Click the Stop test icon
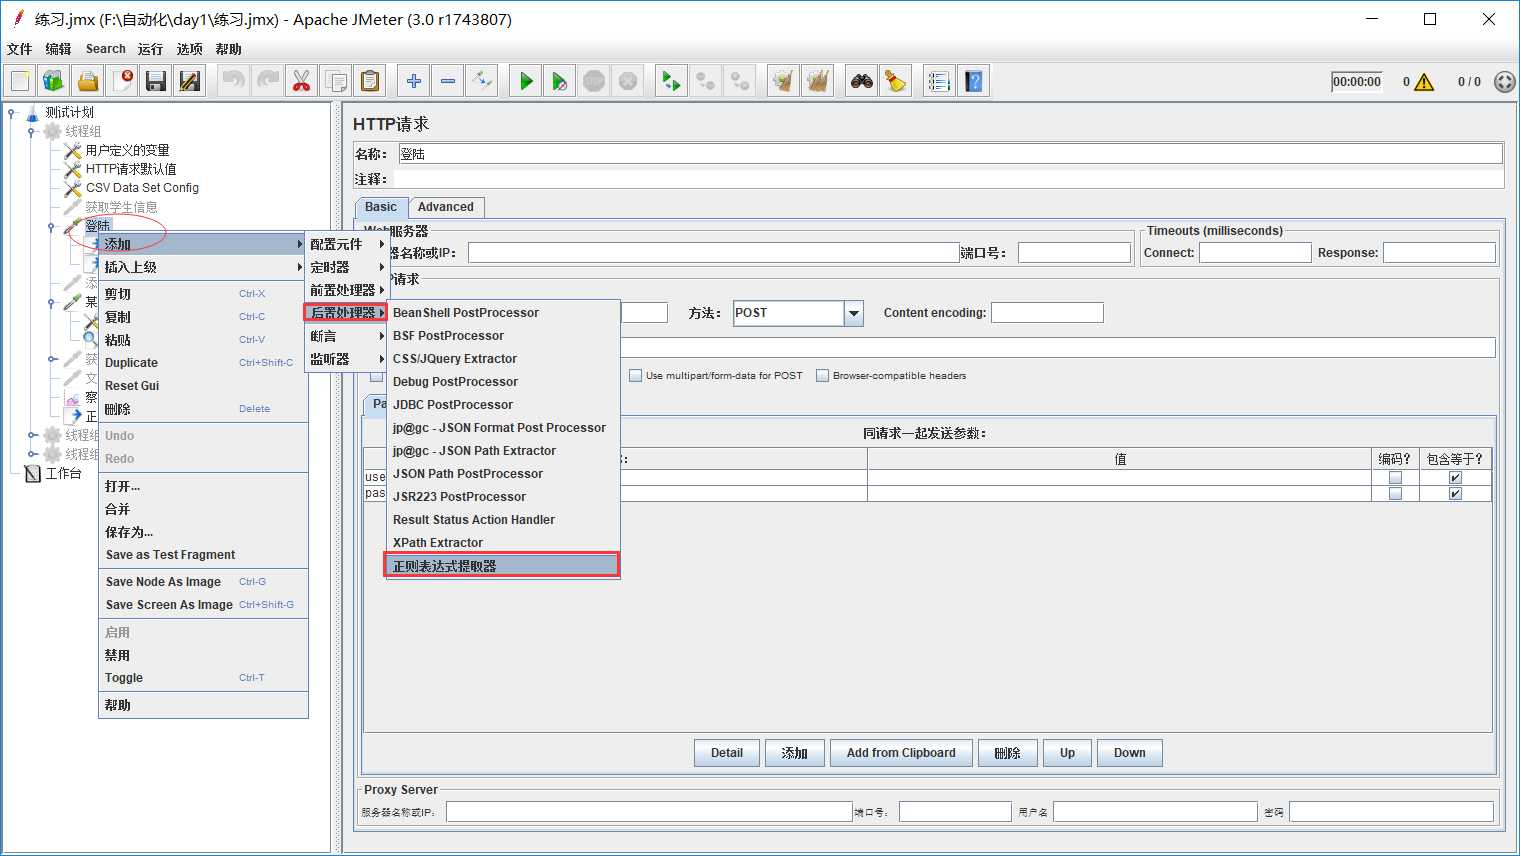This screenshot has height=856, width=1520. (593, 81)
